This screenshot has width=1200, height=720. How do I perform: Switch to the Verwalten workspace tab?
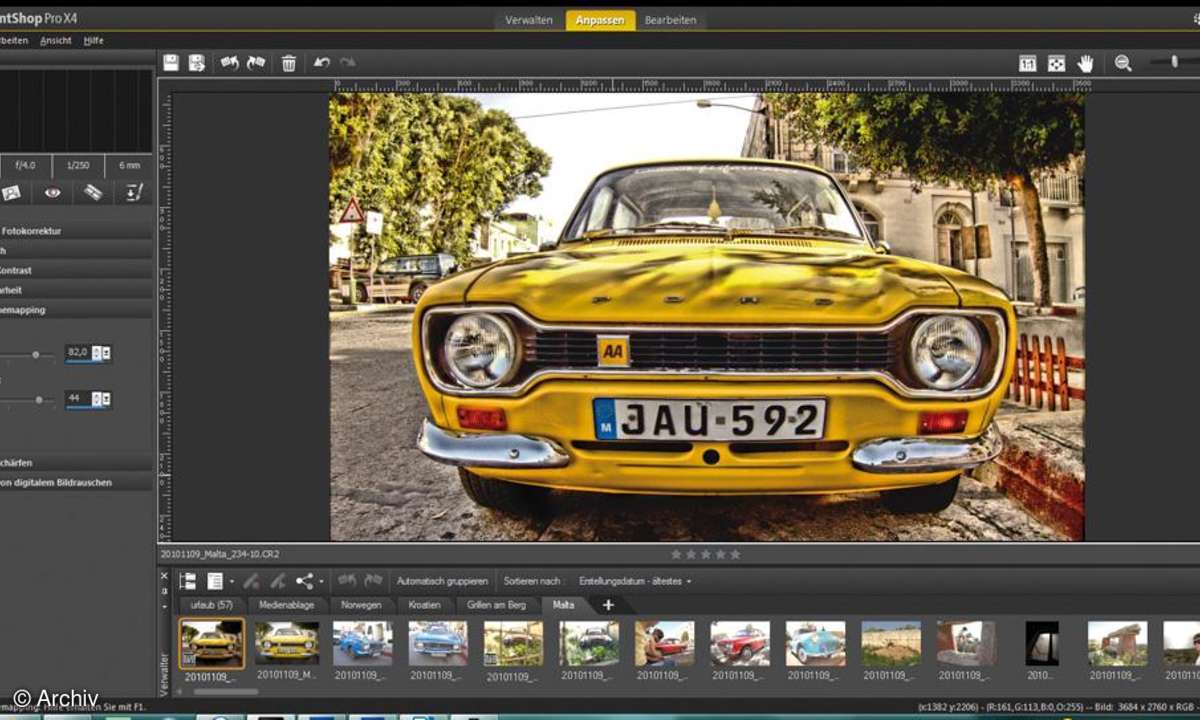click(x=529, y=20)
